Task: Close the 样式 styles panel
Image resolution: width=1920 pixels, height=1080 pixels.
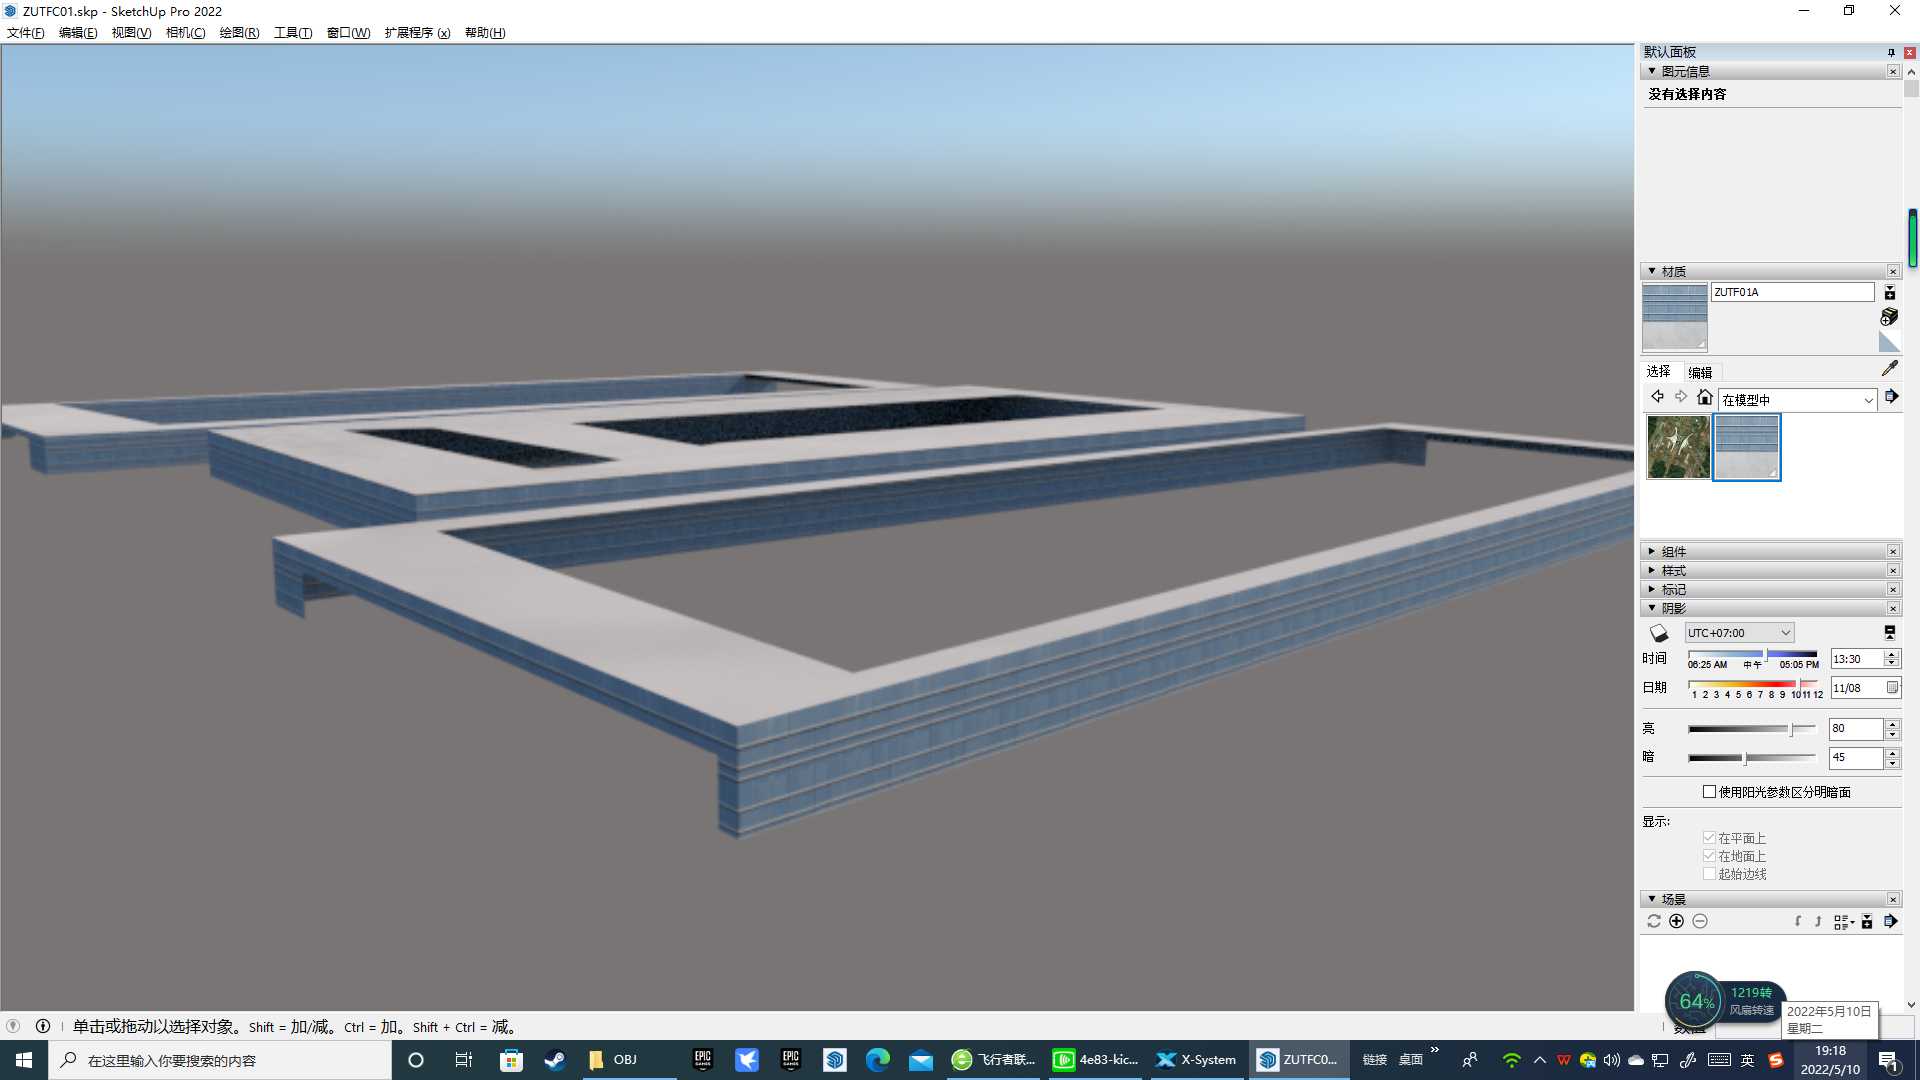Action: pos(1893,570)
